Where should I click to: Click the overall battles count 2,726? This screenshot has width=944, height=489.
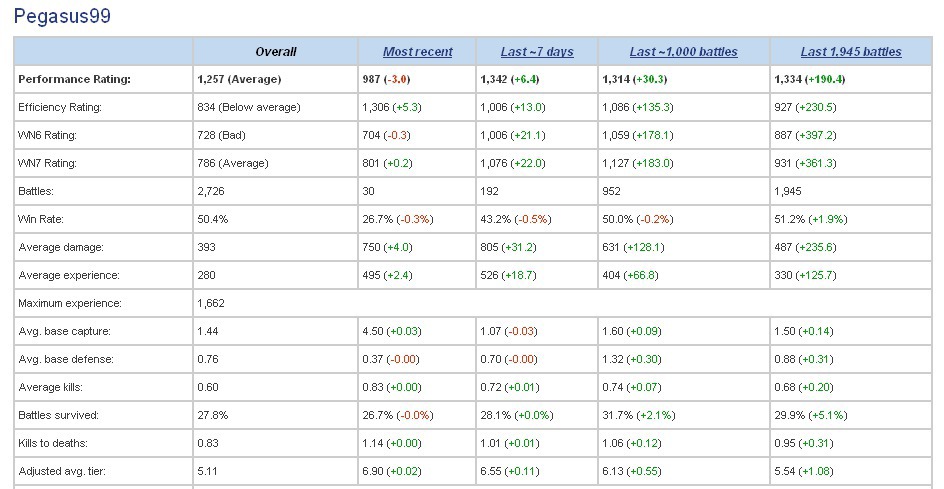[212, 191]
